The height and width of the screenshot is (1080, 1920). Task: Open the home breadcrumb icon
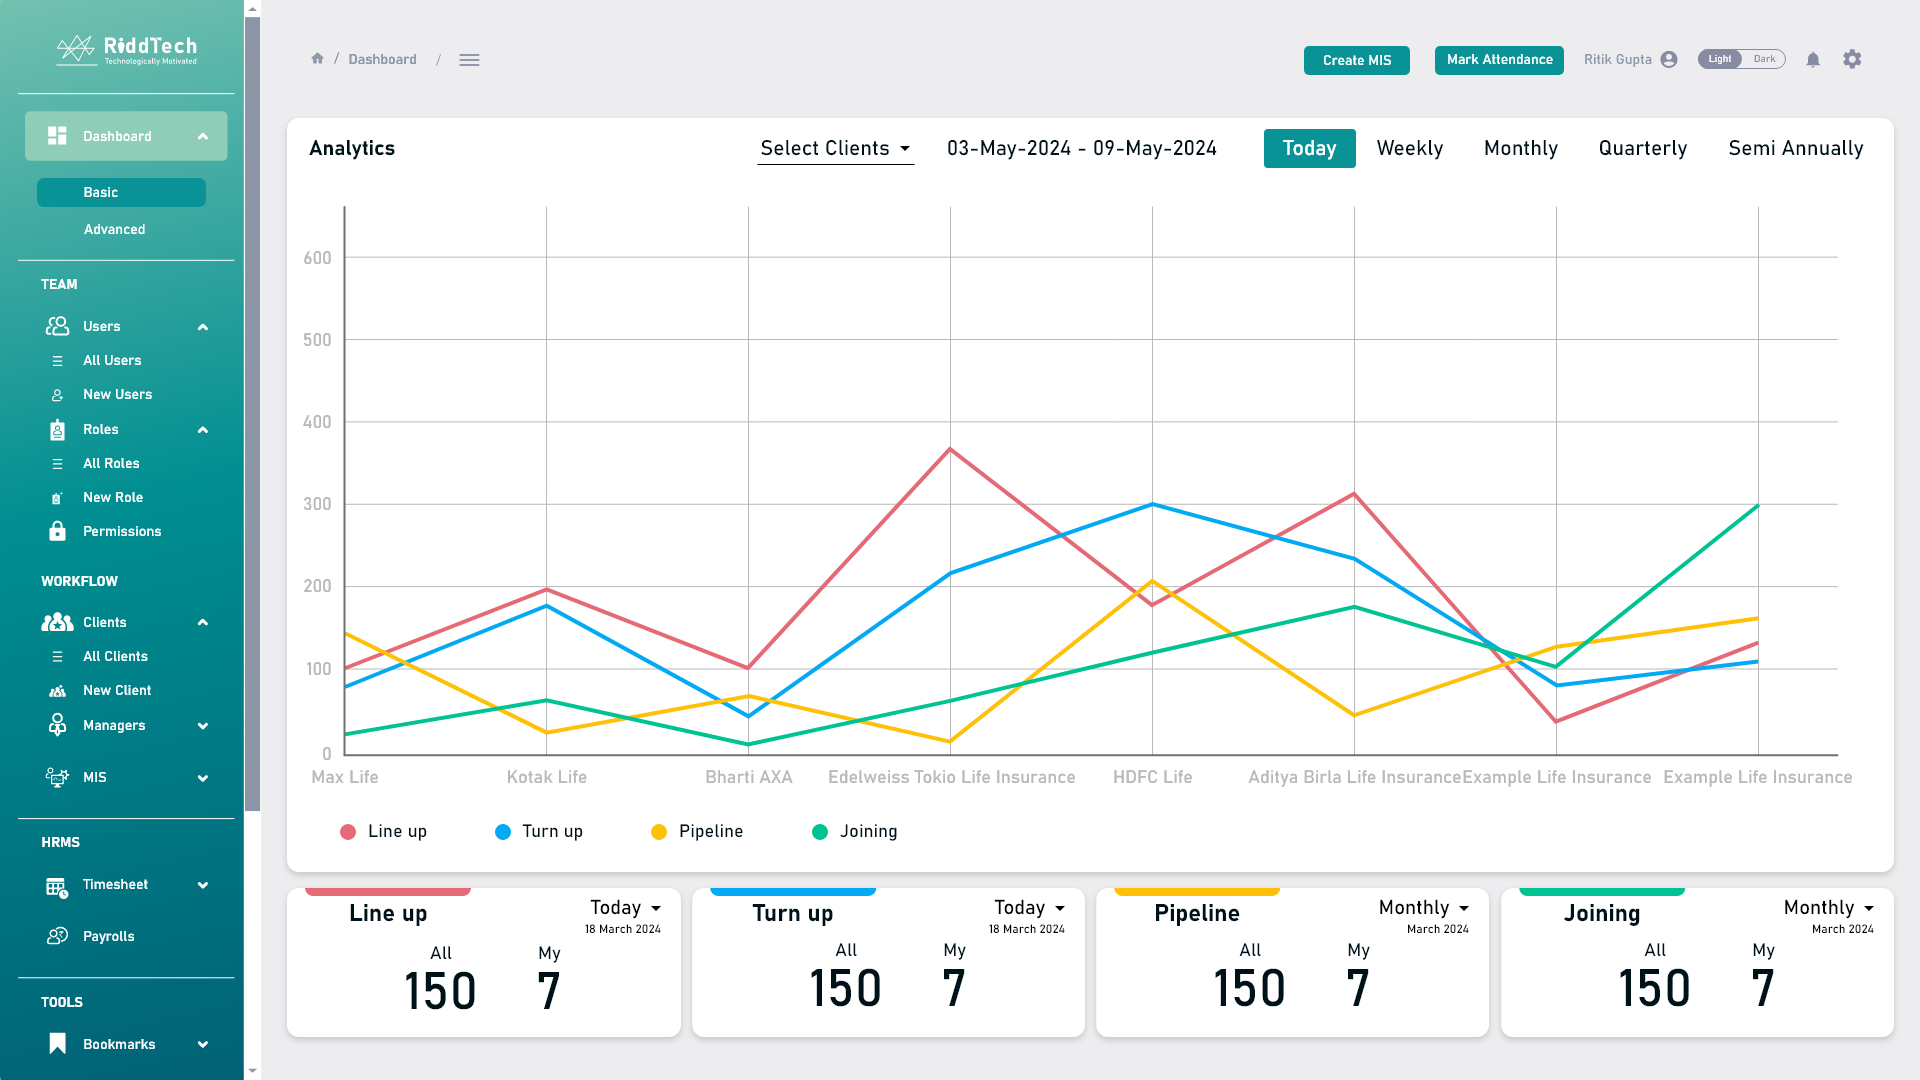(x=317, y=58)
